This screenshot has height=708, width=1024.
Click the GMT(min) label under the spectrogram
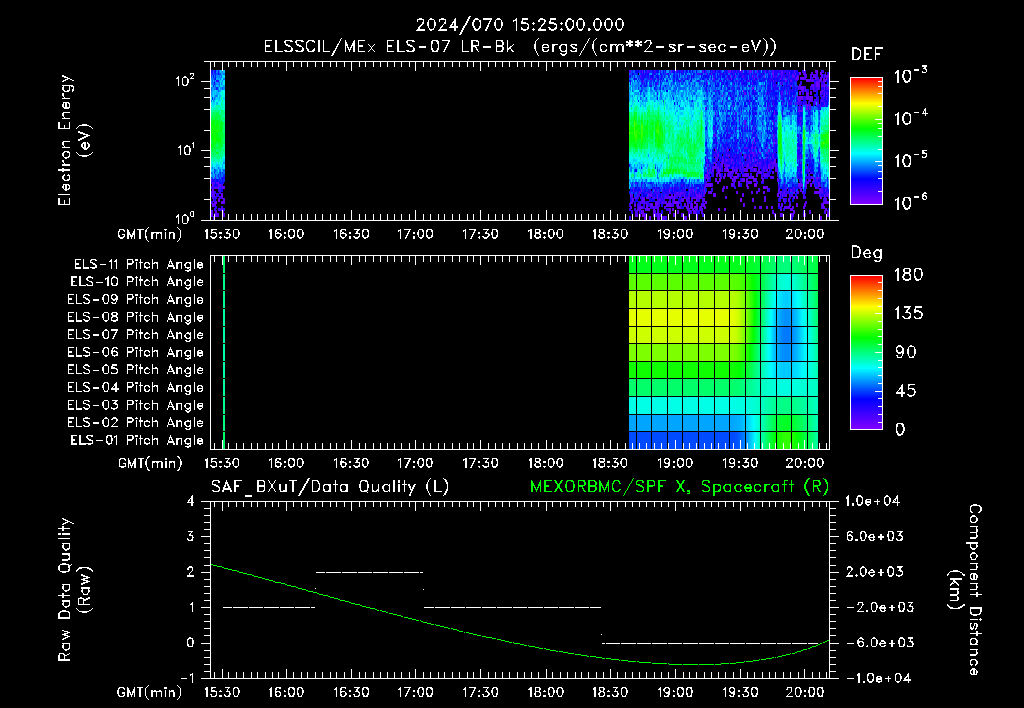[x=150, y=234]
